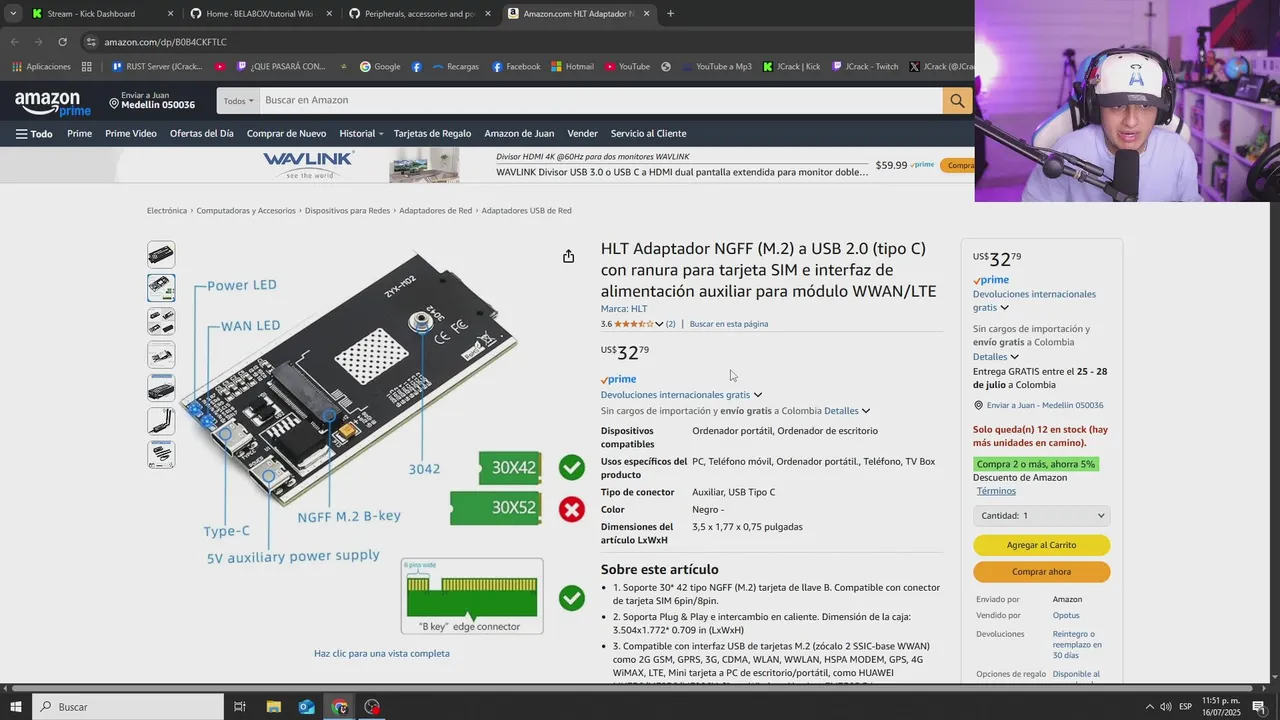
Task: Open Task View on the taskbar
Action: point(240,707)
